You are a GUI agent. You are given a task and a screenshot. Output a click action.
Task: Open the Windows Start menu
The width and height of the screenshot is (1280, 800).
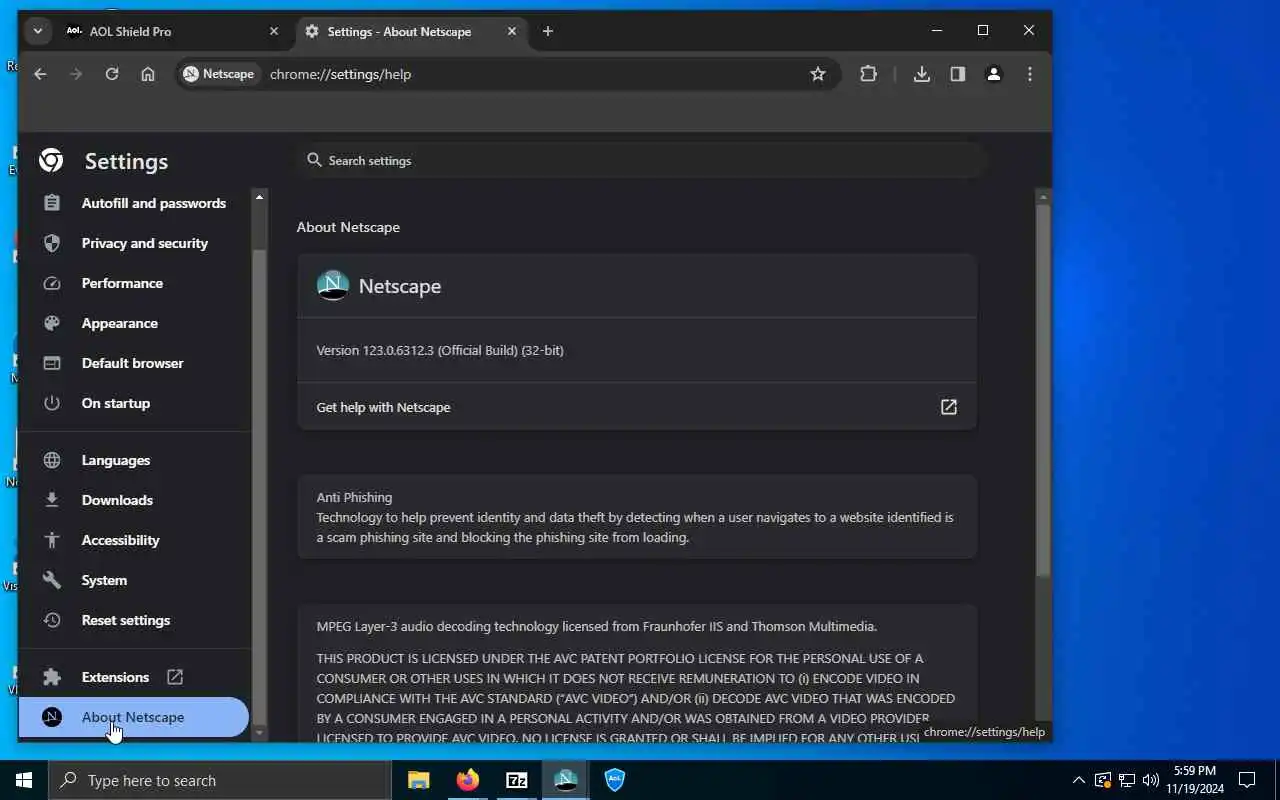pos(24,780)
